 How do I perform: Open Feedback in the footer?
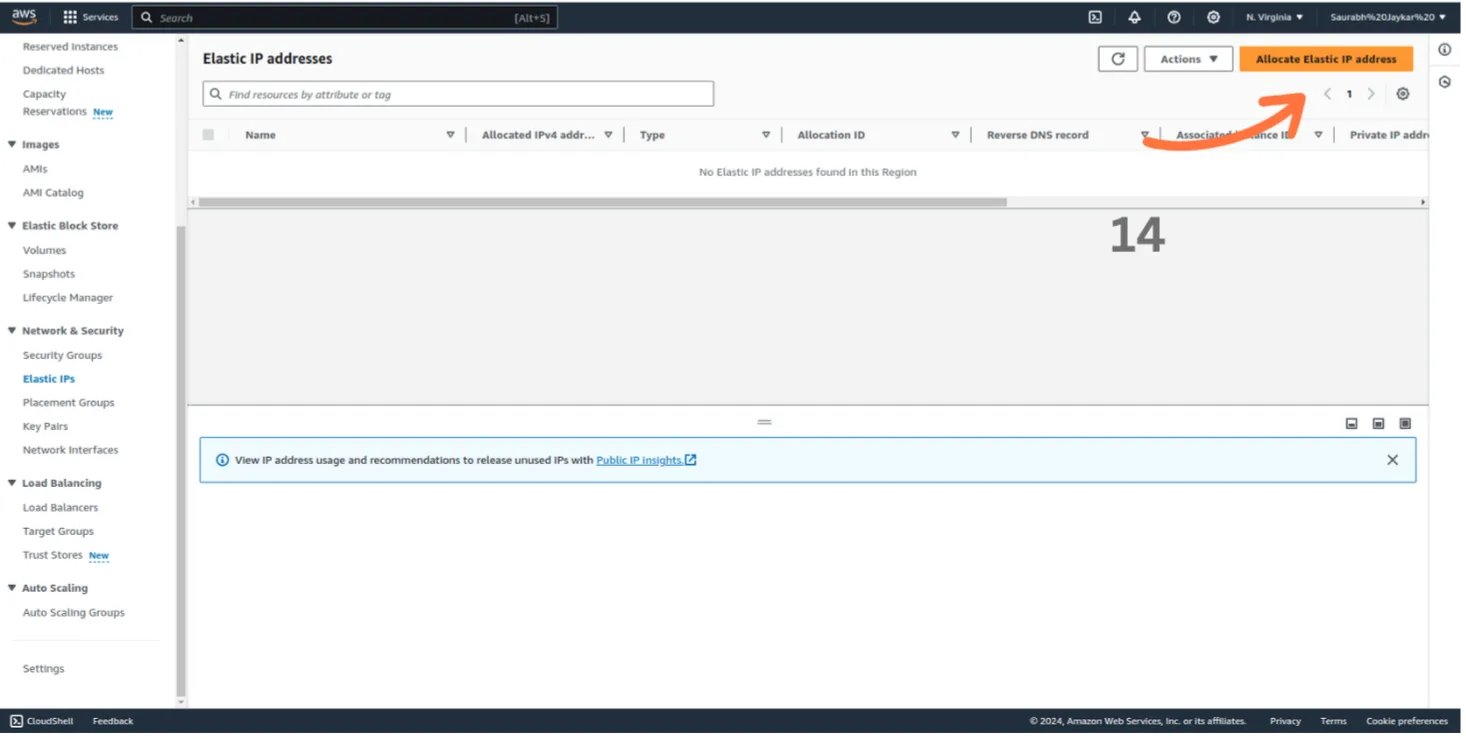[x=113, y=721]
